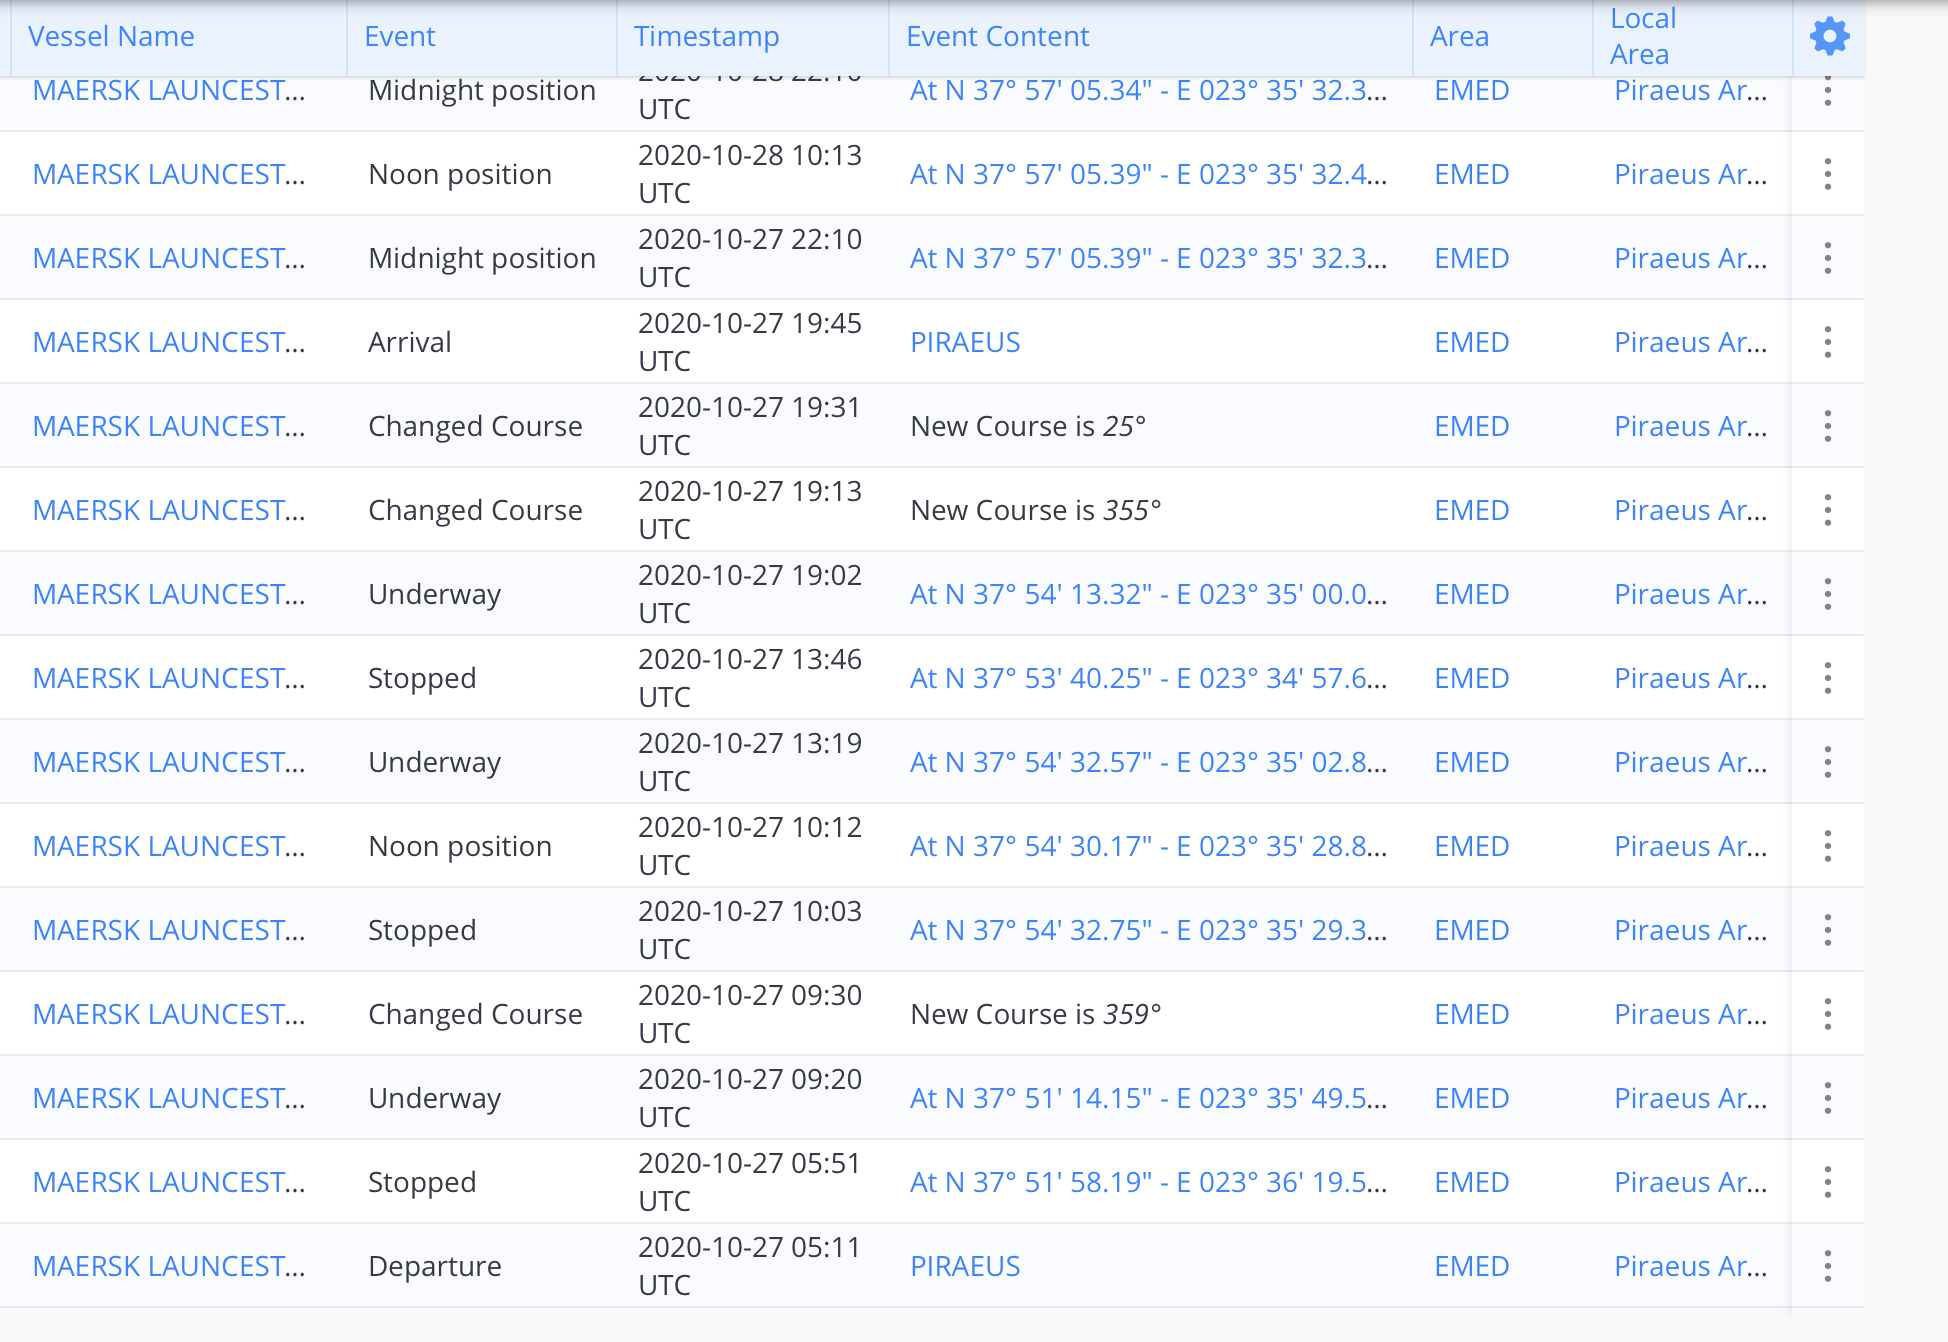Viewport: 1948px width, 1342px height.
Task: Select the 'Underway' cell in the 13:19 row
Action: (435, 762)
